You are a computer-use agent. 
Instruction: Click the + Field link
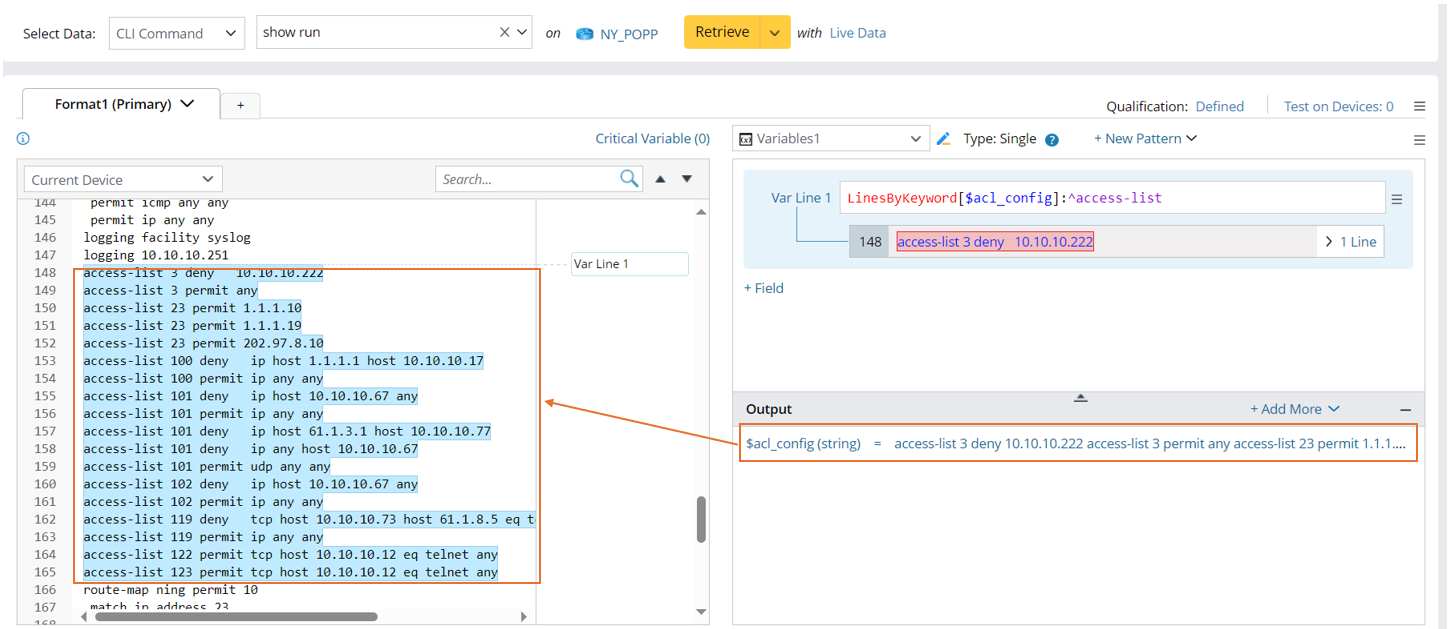point(764,288)
